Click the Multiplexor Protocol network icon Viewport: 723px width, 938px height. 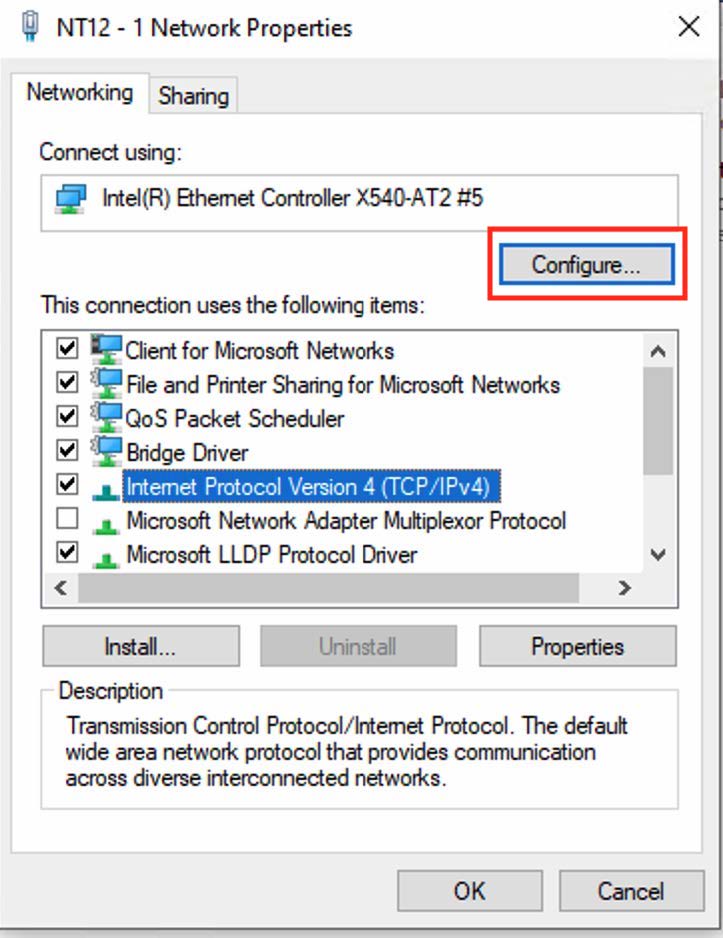[x=106, y=521]
